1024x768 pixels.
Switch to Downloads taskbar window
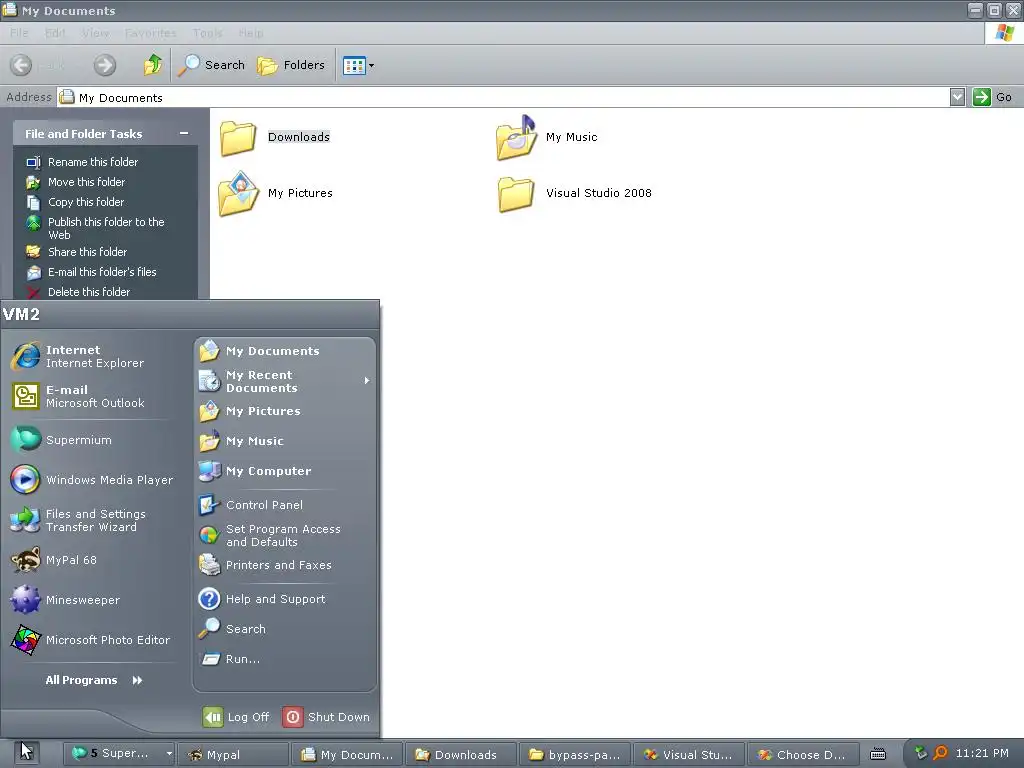(x=461, y=754)
